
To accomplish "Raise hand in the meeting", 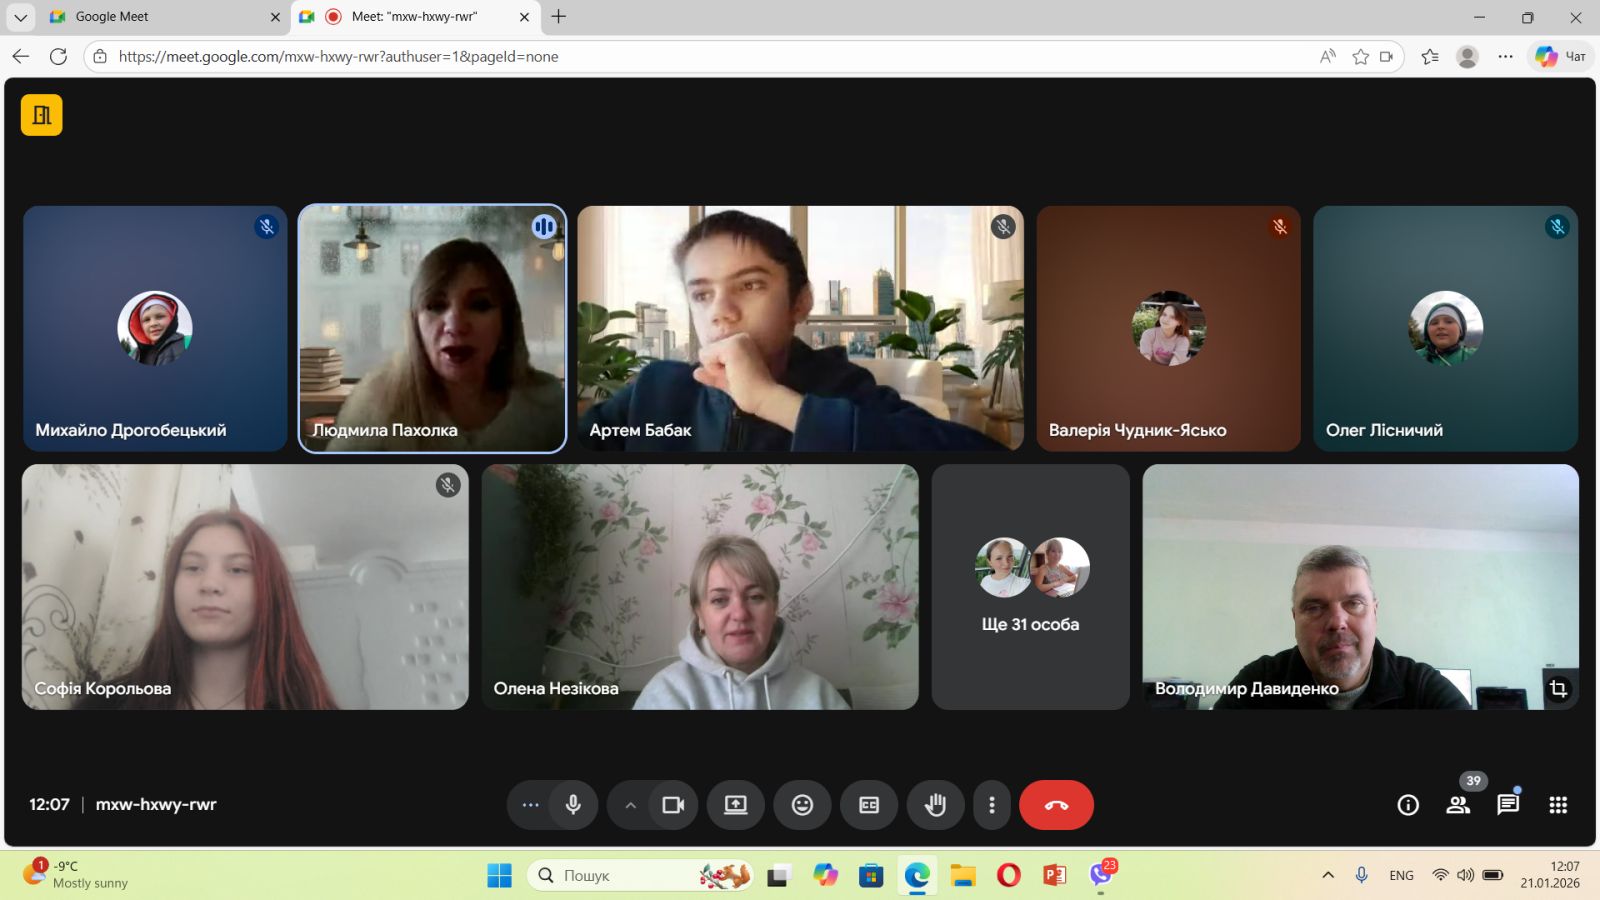I will pos(935,805).
